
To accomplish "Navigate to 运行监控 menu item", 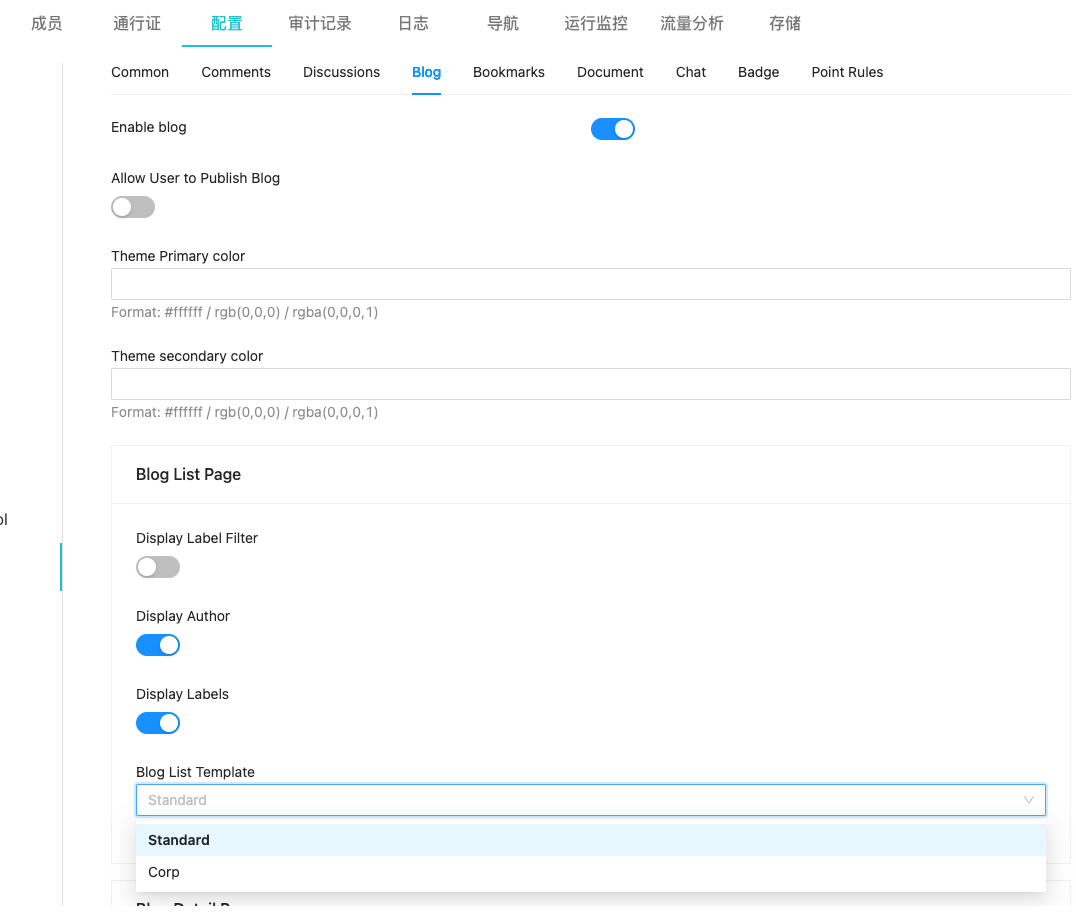I will coord(596,23).
